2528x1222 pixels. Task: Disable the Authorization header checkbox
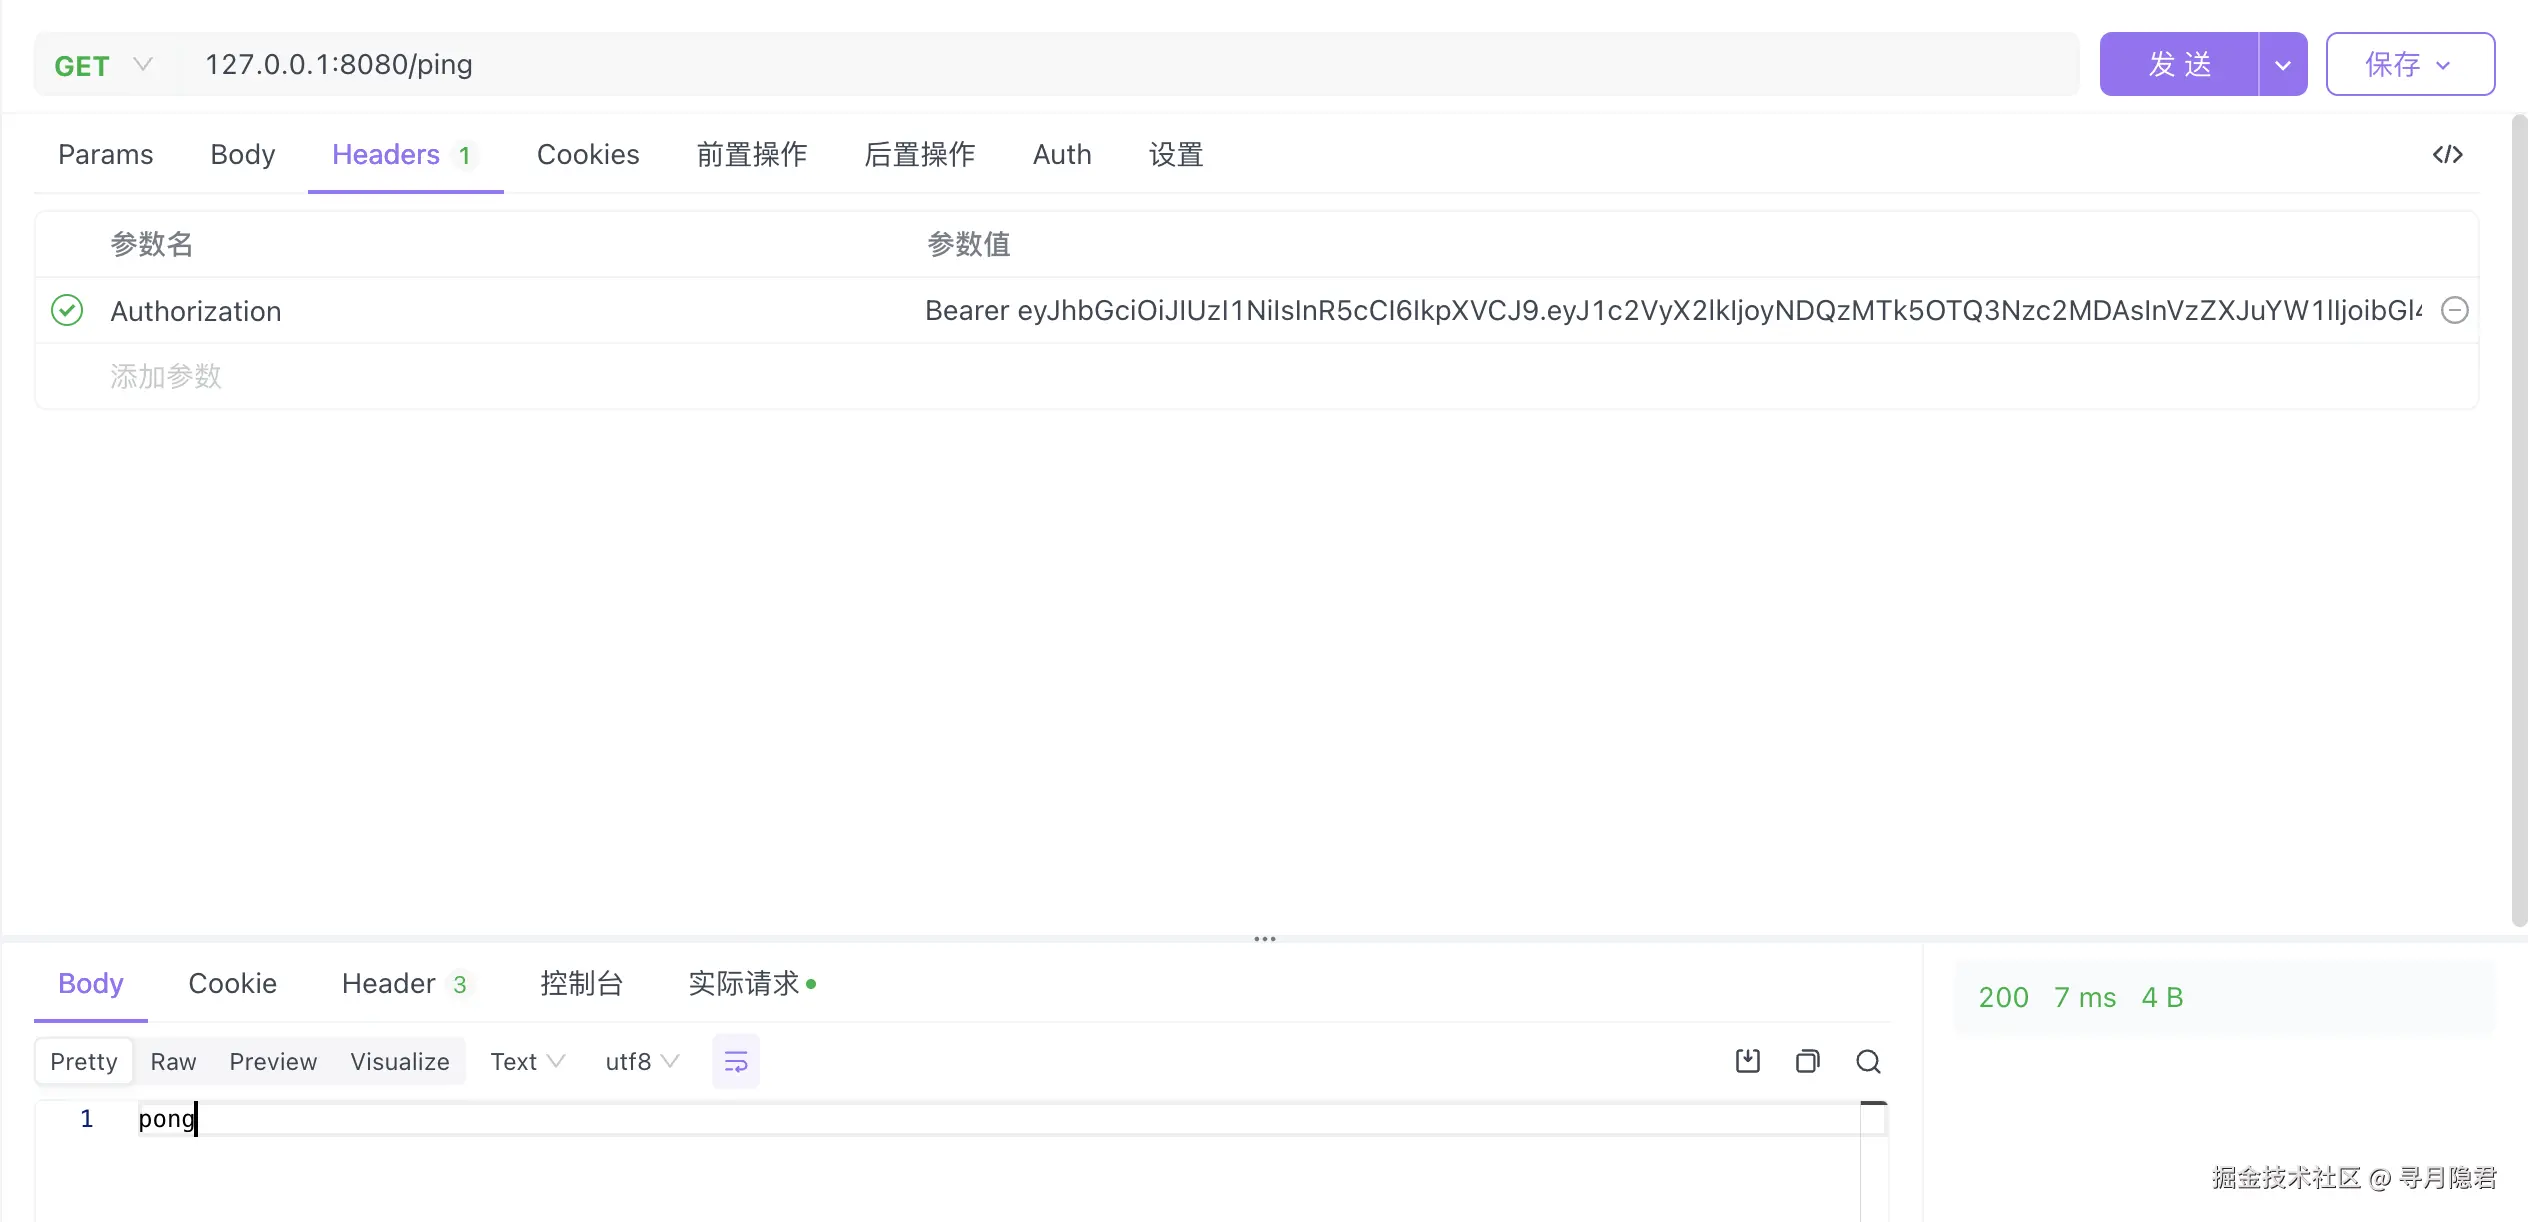point(67,310)
